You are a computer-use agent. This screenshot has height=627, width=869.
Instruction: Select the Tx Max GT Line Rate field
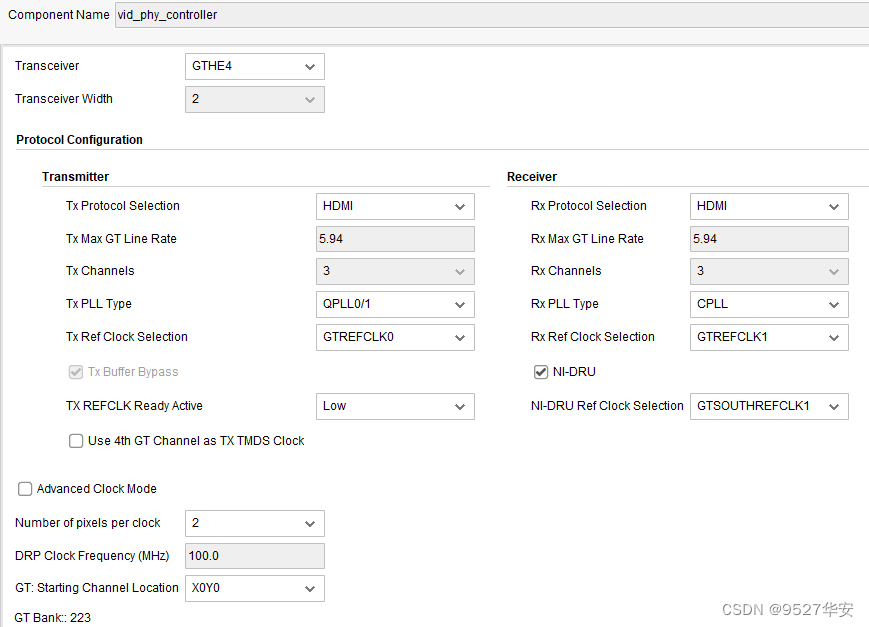[x=394, y=239]
